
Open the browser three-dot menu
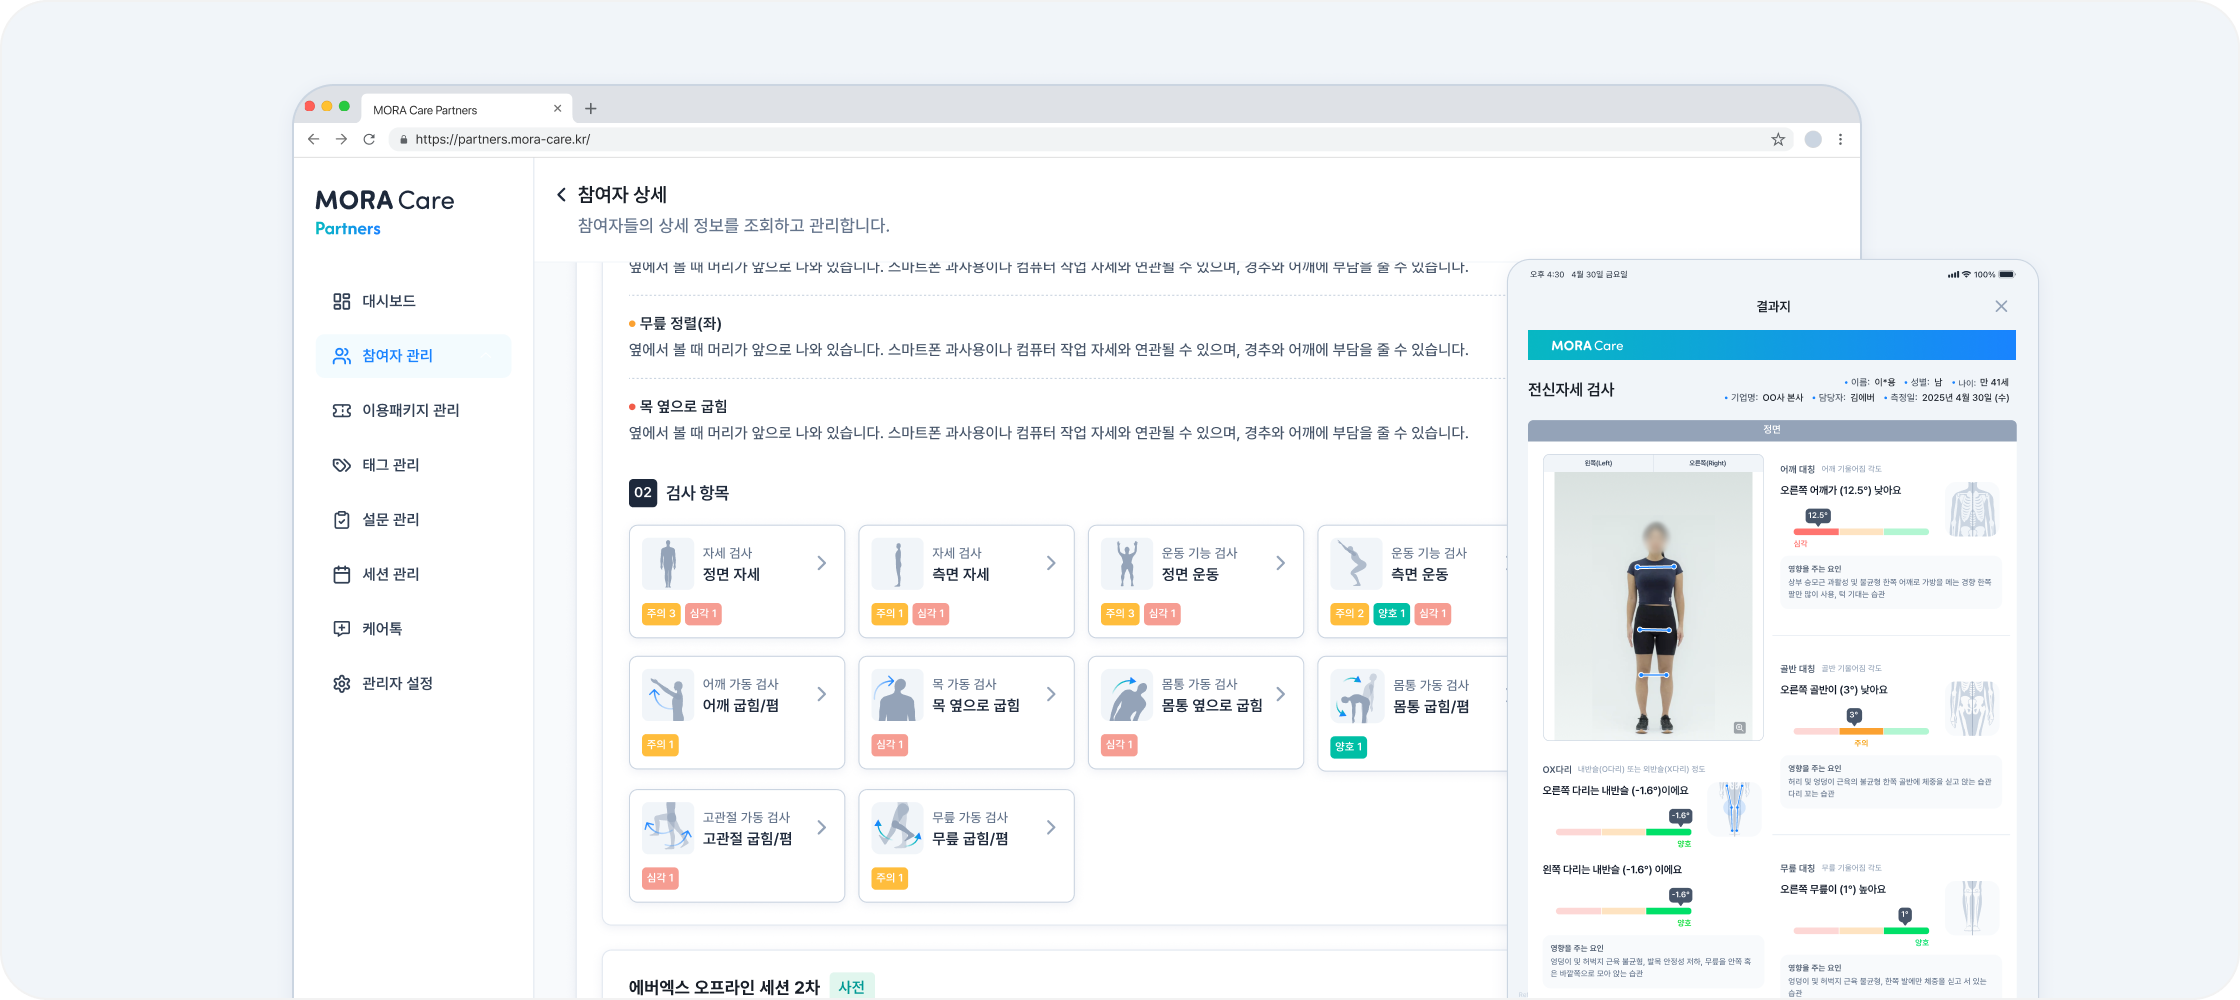1840,139
